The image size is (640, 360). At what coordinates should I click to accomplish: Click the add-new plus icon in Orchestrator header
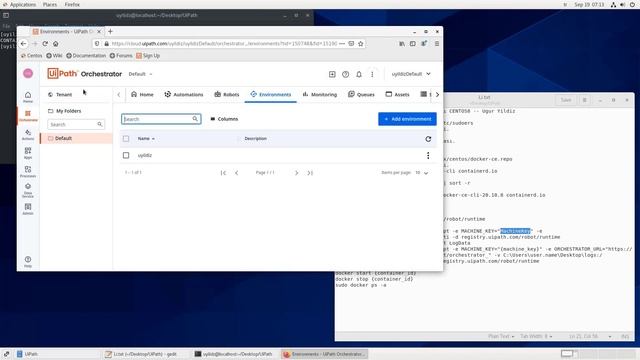(332, 74)
